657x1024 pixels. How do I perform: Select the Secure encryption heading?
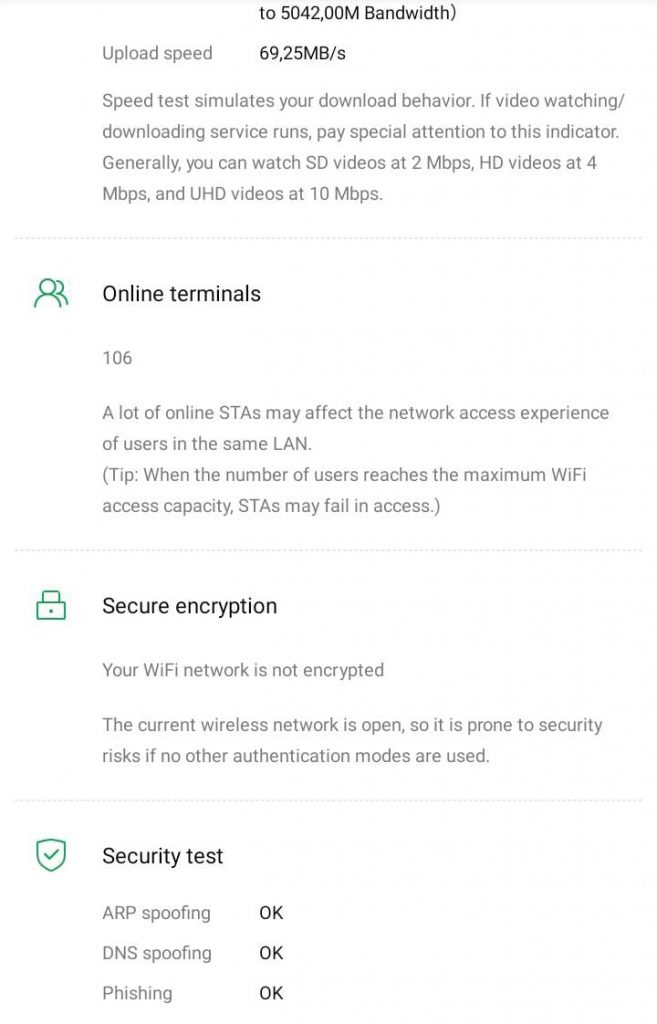(x=189, y=606)
